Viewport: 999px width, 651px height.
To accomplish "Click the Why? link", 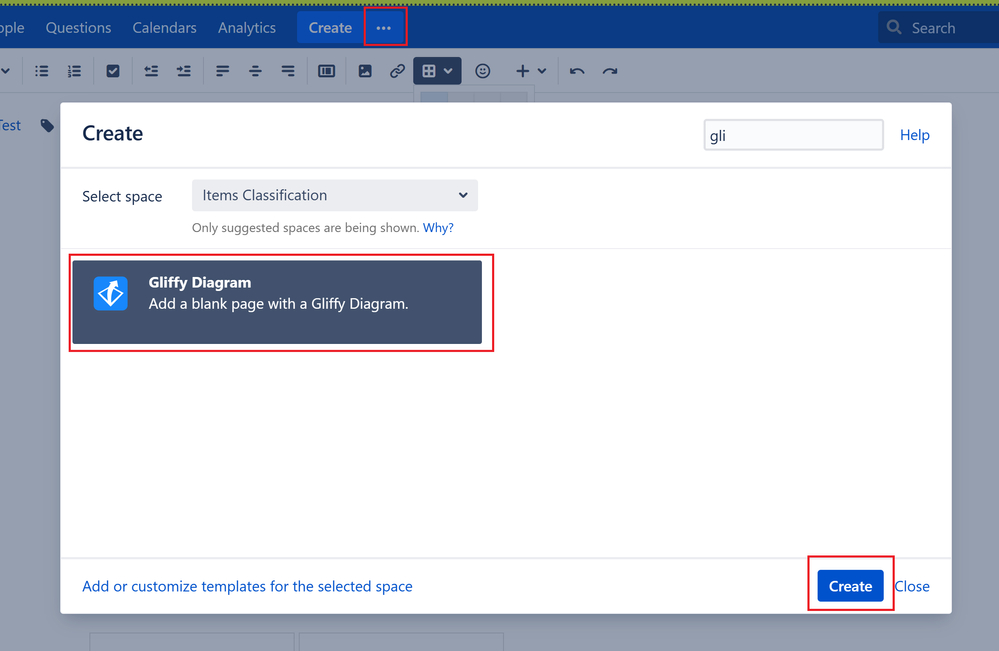I will tap(438, 227).
